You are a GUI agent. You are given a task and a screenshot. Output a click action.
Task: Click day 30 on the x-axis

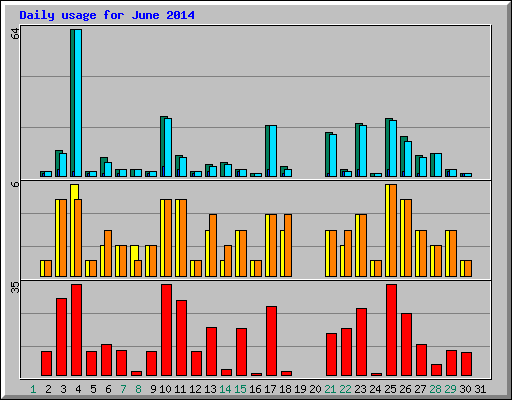pyautogui.click(x=465, y=389)
